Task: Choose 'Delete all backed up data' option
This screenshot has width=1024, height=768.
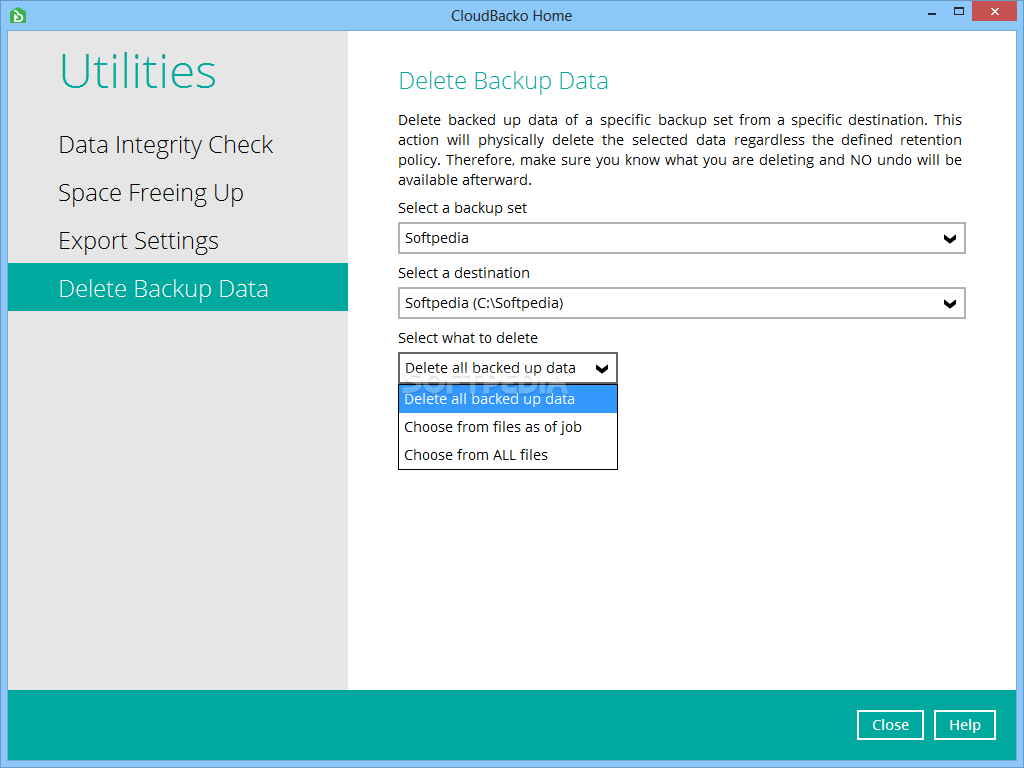Action: pos(507,399)
